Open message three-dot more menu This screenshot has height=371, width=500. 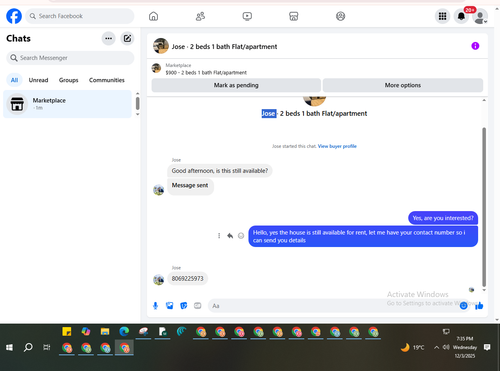(219, 236)
